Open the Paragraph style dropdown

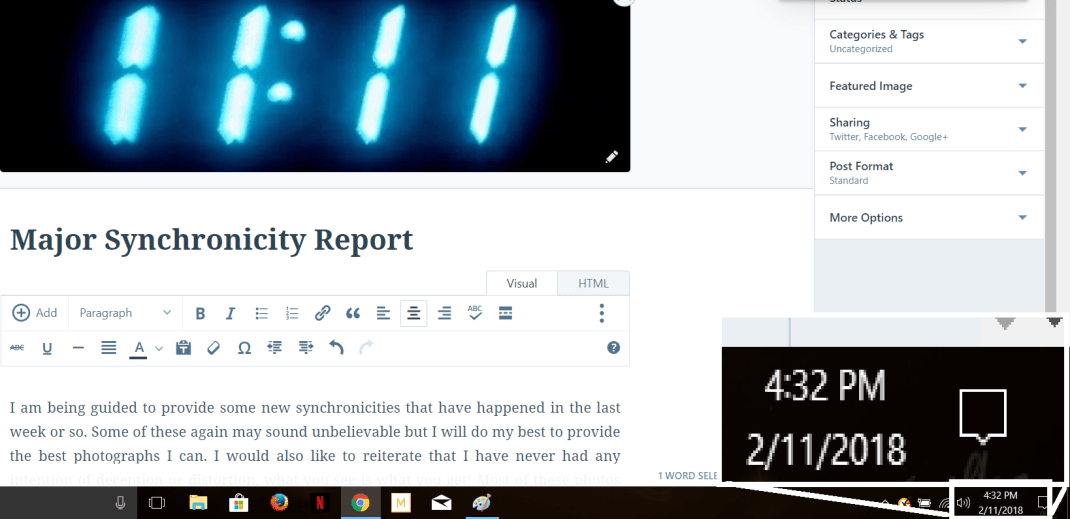pos(125,313)
